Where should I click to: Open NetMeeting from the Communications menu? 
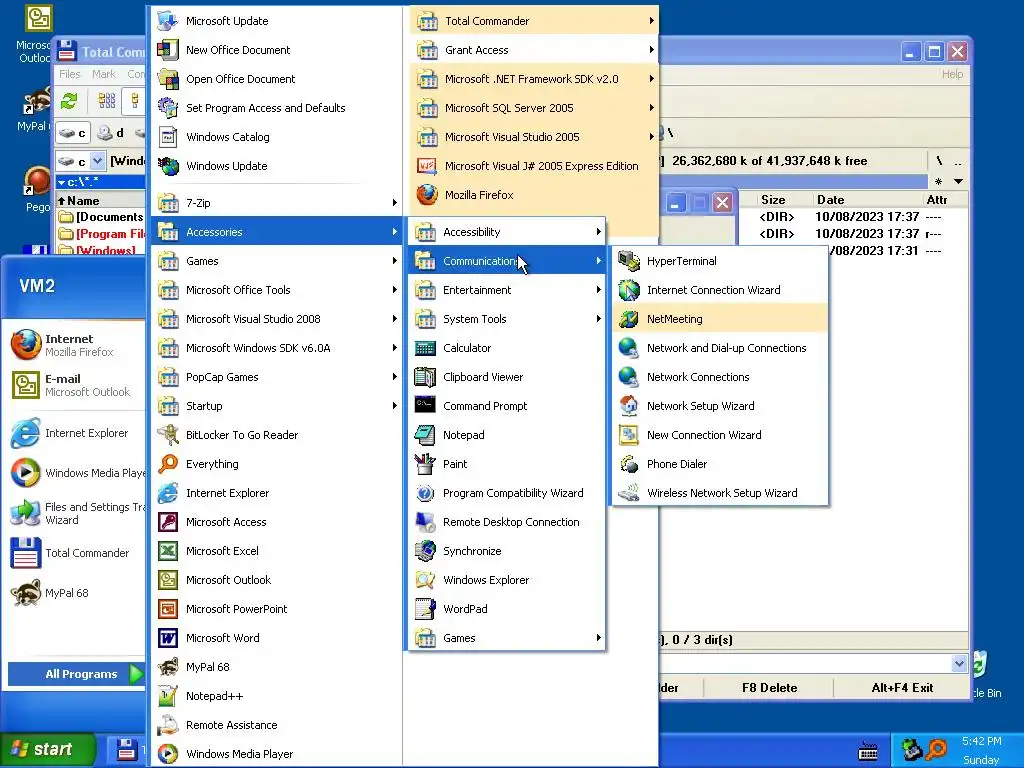720,319
